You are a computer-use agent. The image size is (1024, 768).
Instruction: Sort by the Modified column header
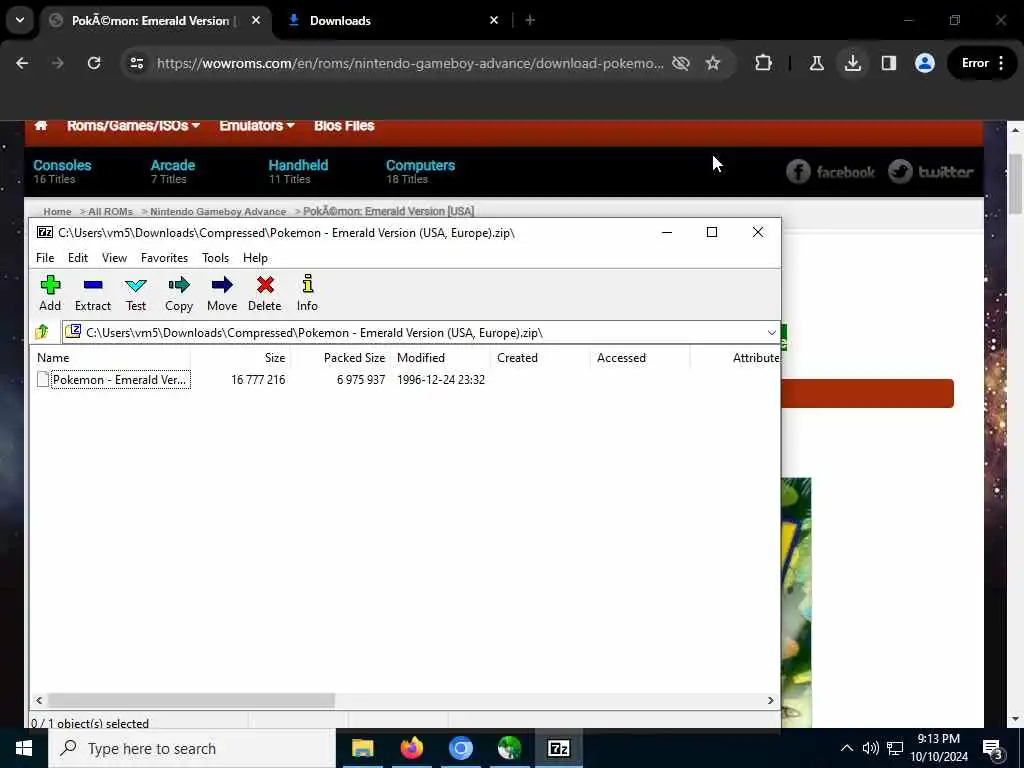(x=441, y=358)
